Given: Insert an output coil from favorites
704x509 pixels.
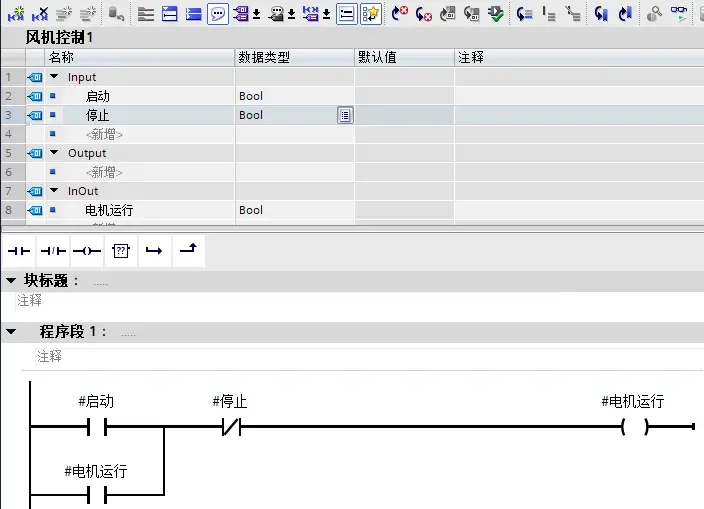Looking at the screenshot, I should tap(87, 251).
